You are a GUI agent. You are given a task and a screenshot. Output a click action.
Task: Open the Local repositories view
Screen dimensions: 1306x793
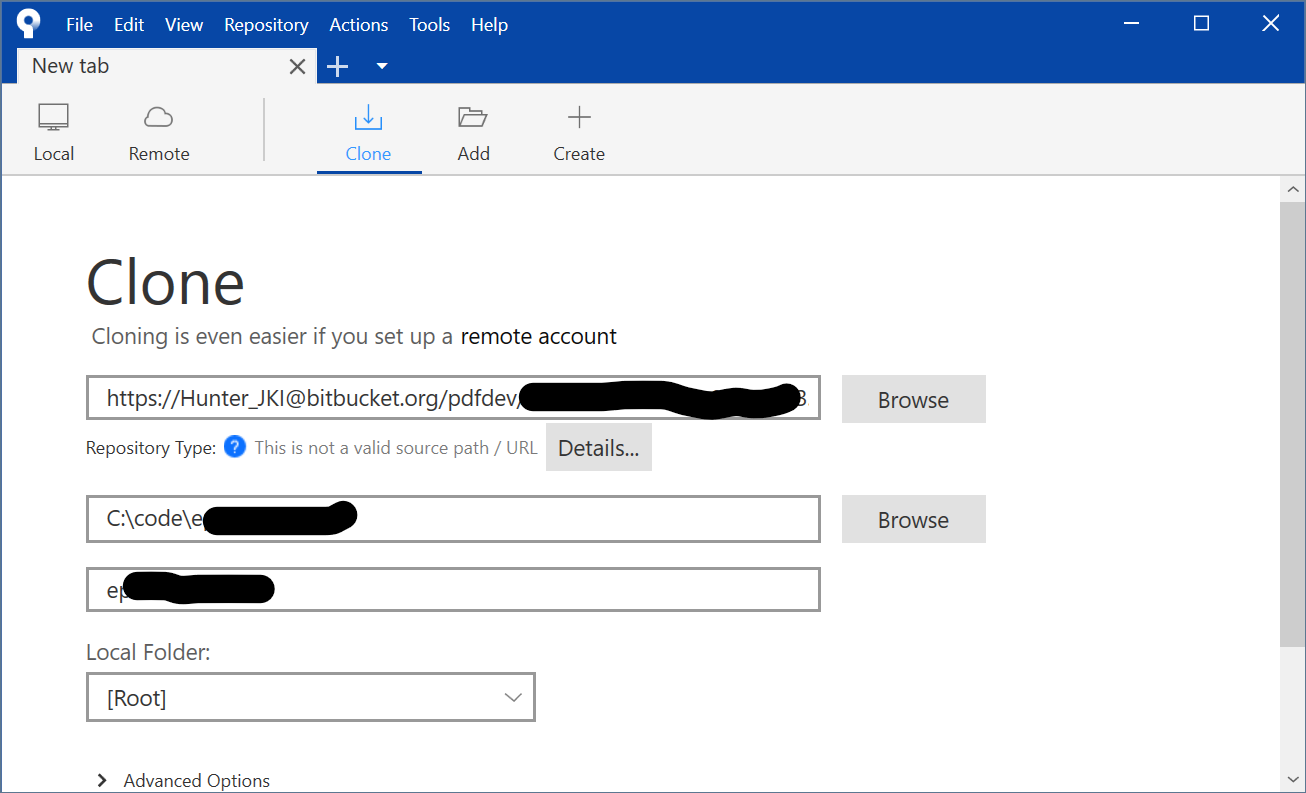tap(54, 132)
